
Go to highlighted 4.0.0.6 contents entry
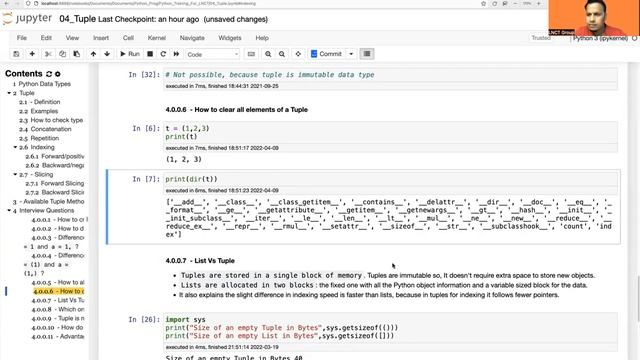pyautogui.click(x=58, y=291)
